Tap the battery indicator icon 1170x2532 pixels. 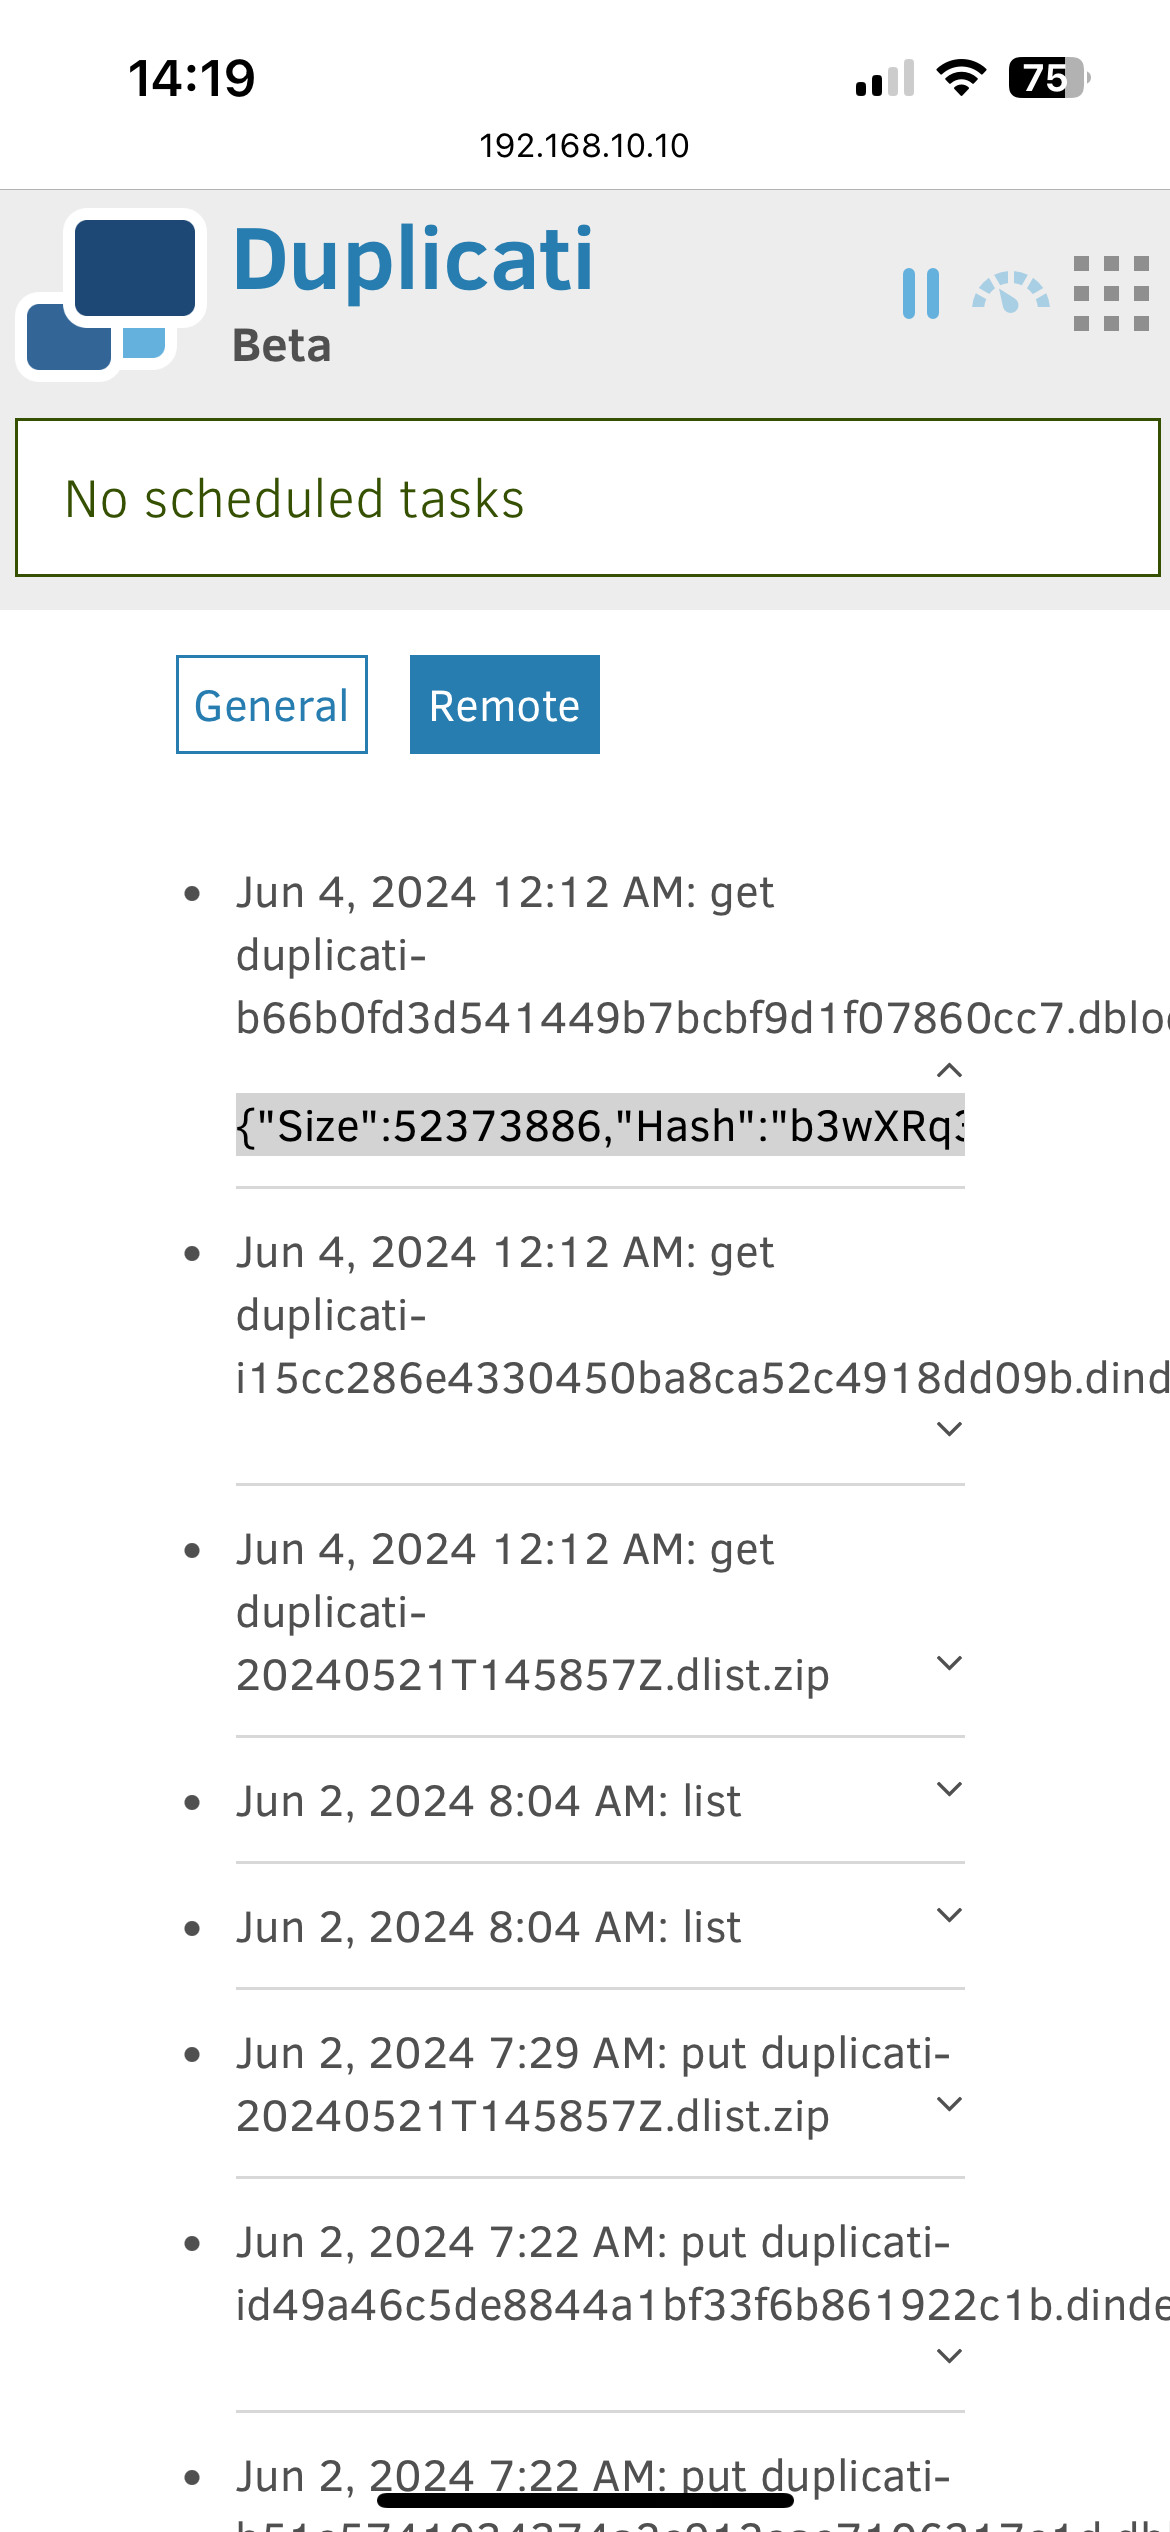(x=1049, y=77)
